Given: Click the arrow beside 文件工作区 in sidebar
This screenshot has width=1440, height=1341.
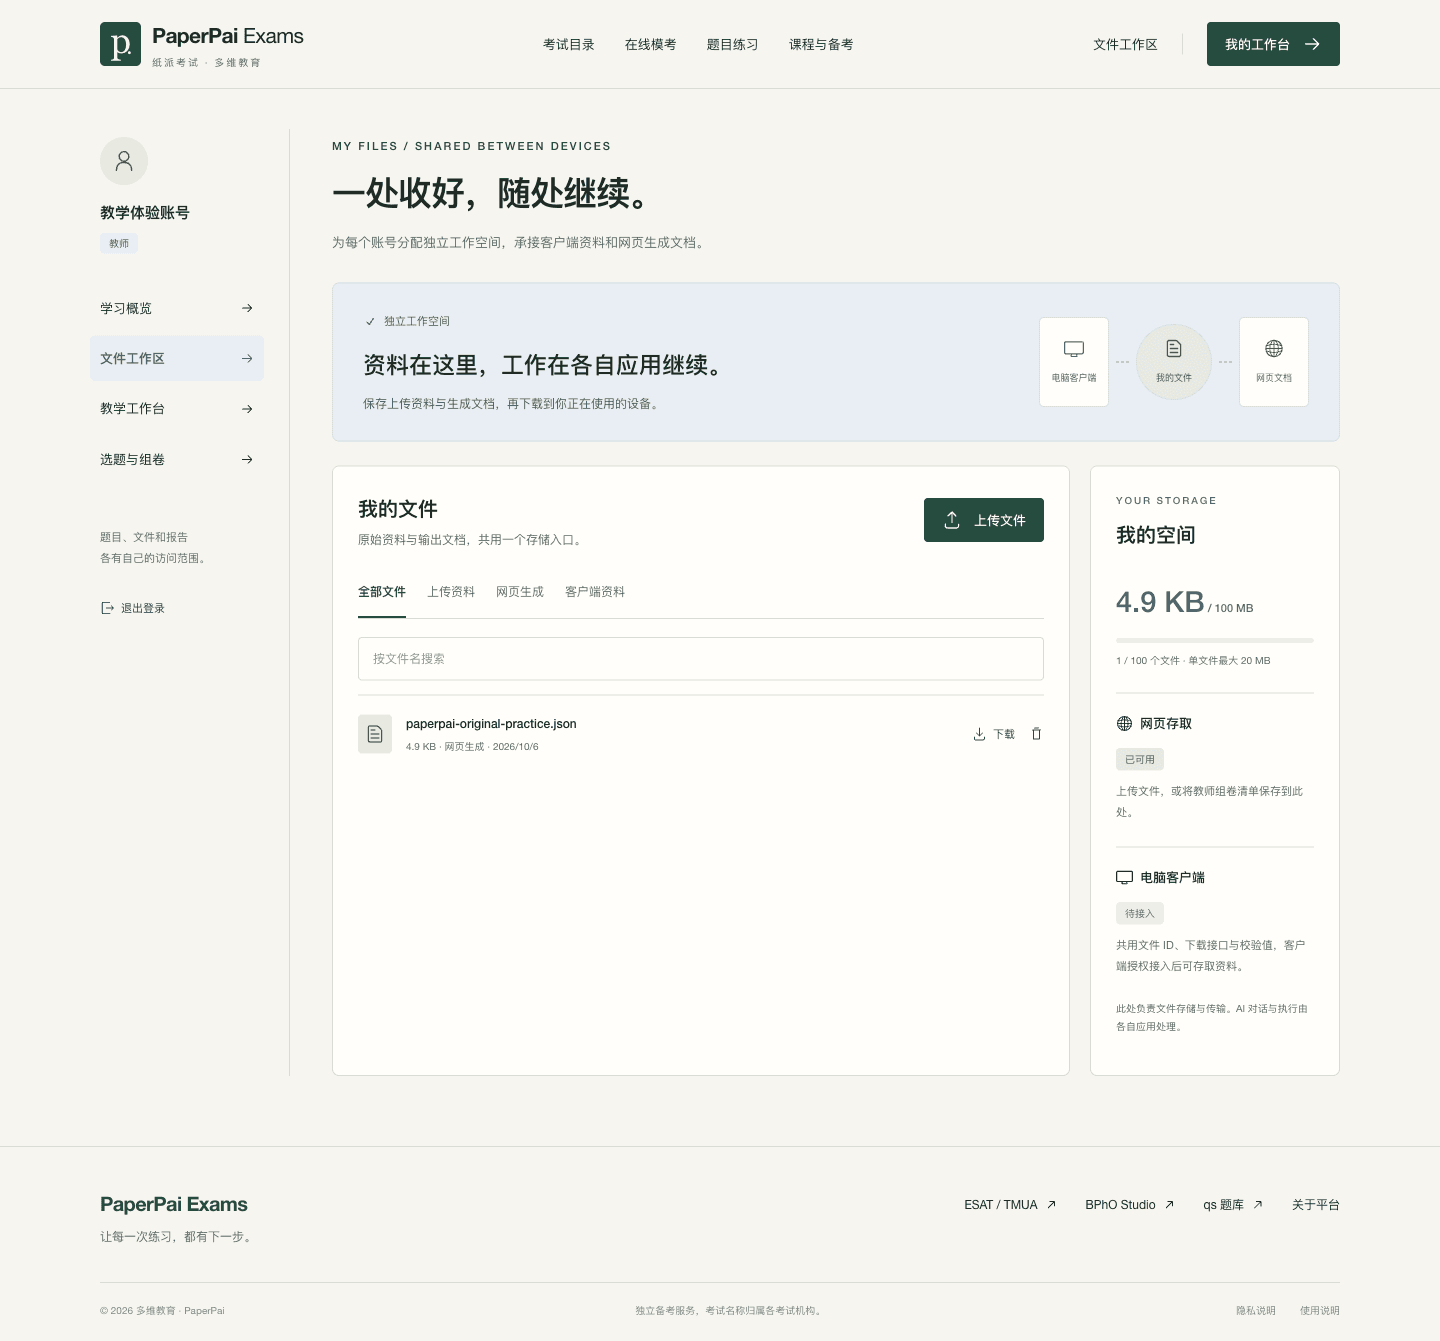Looking at the screenshot, I should point(247,358).
